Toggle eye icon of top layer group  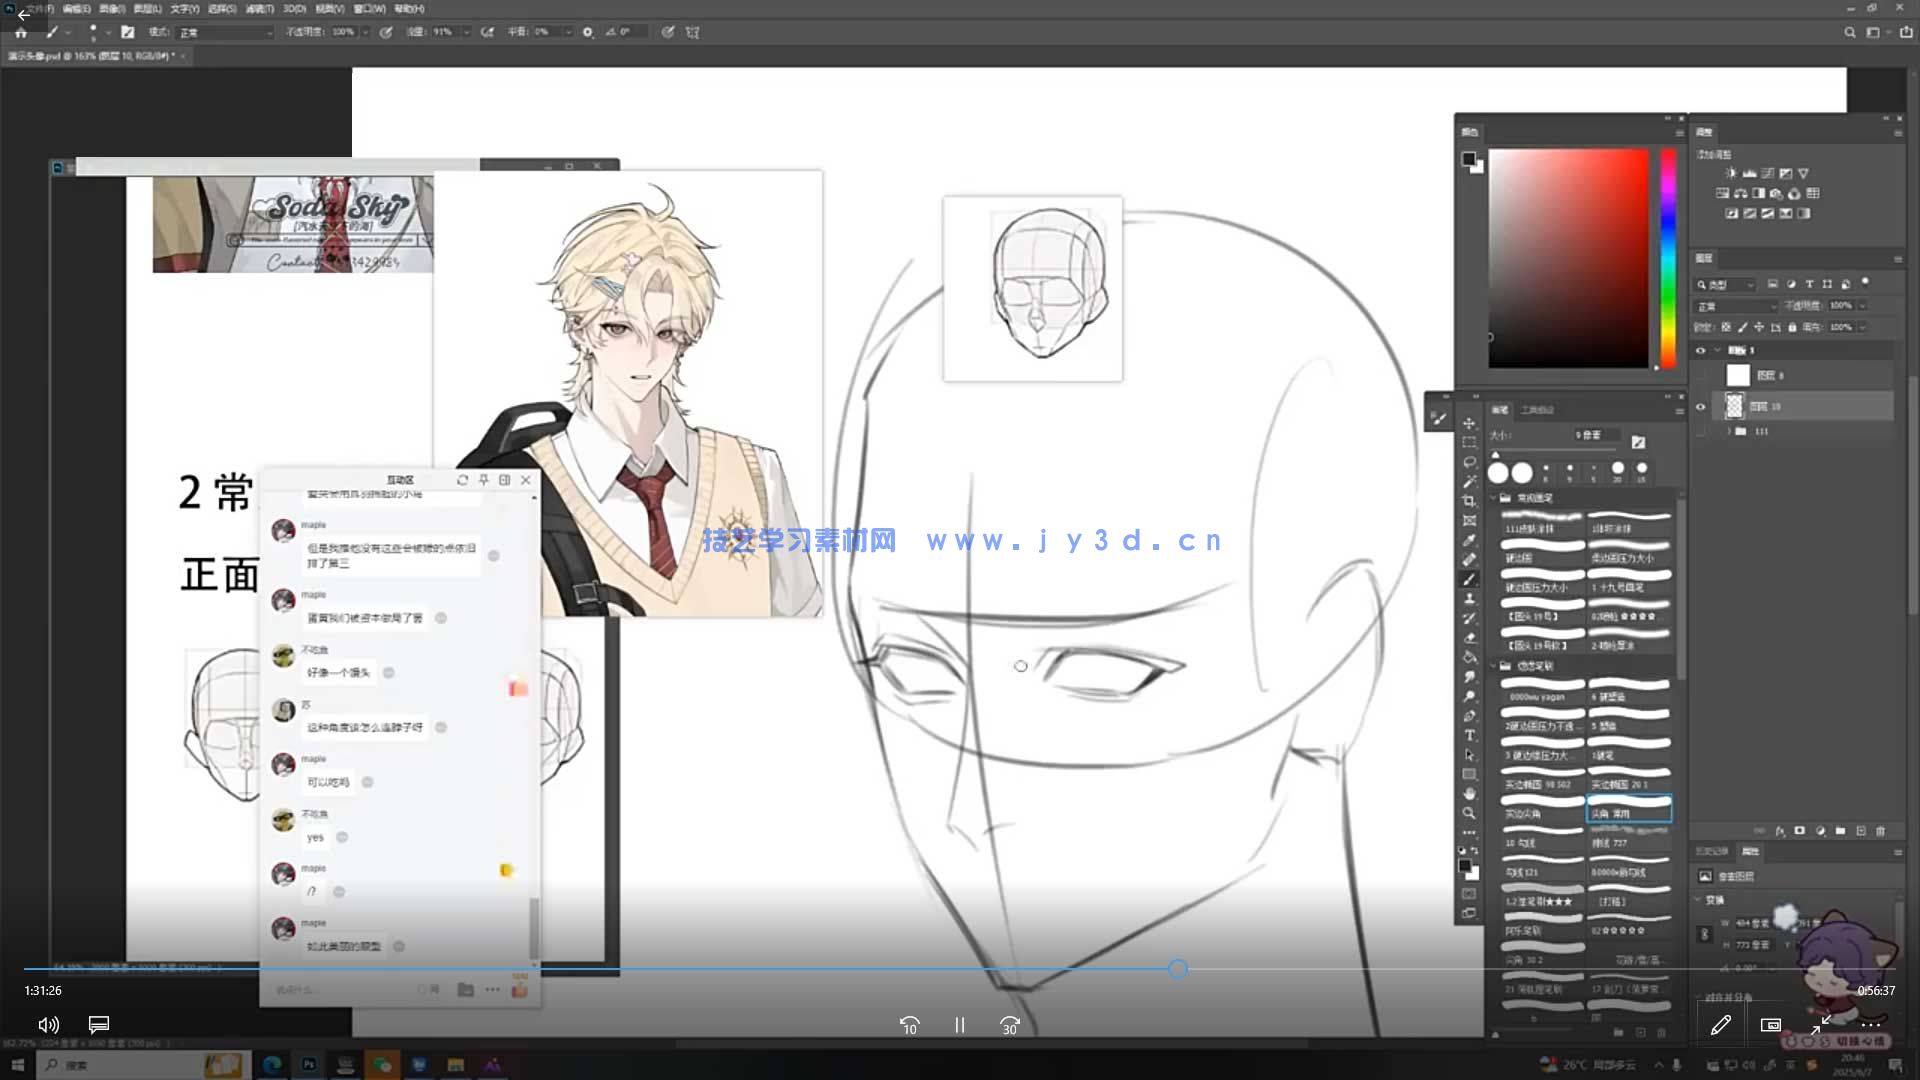coord(1700,350)
